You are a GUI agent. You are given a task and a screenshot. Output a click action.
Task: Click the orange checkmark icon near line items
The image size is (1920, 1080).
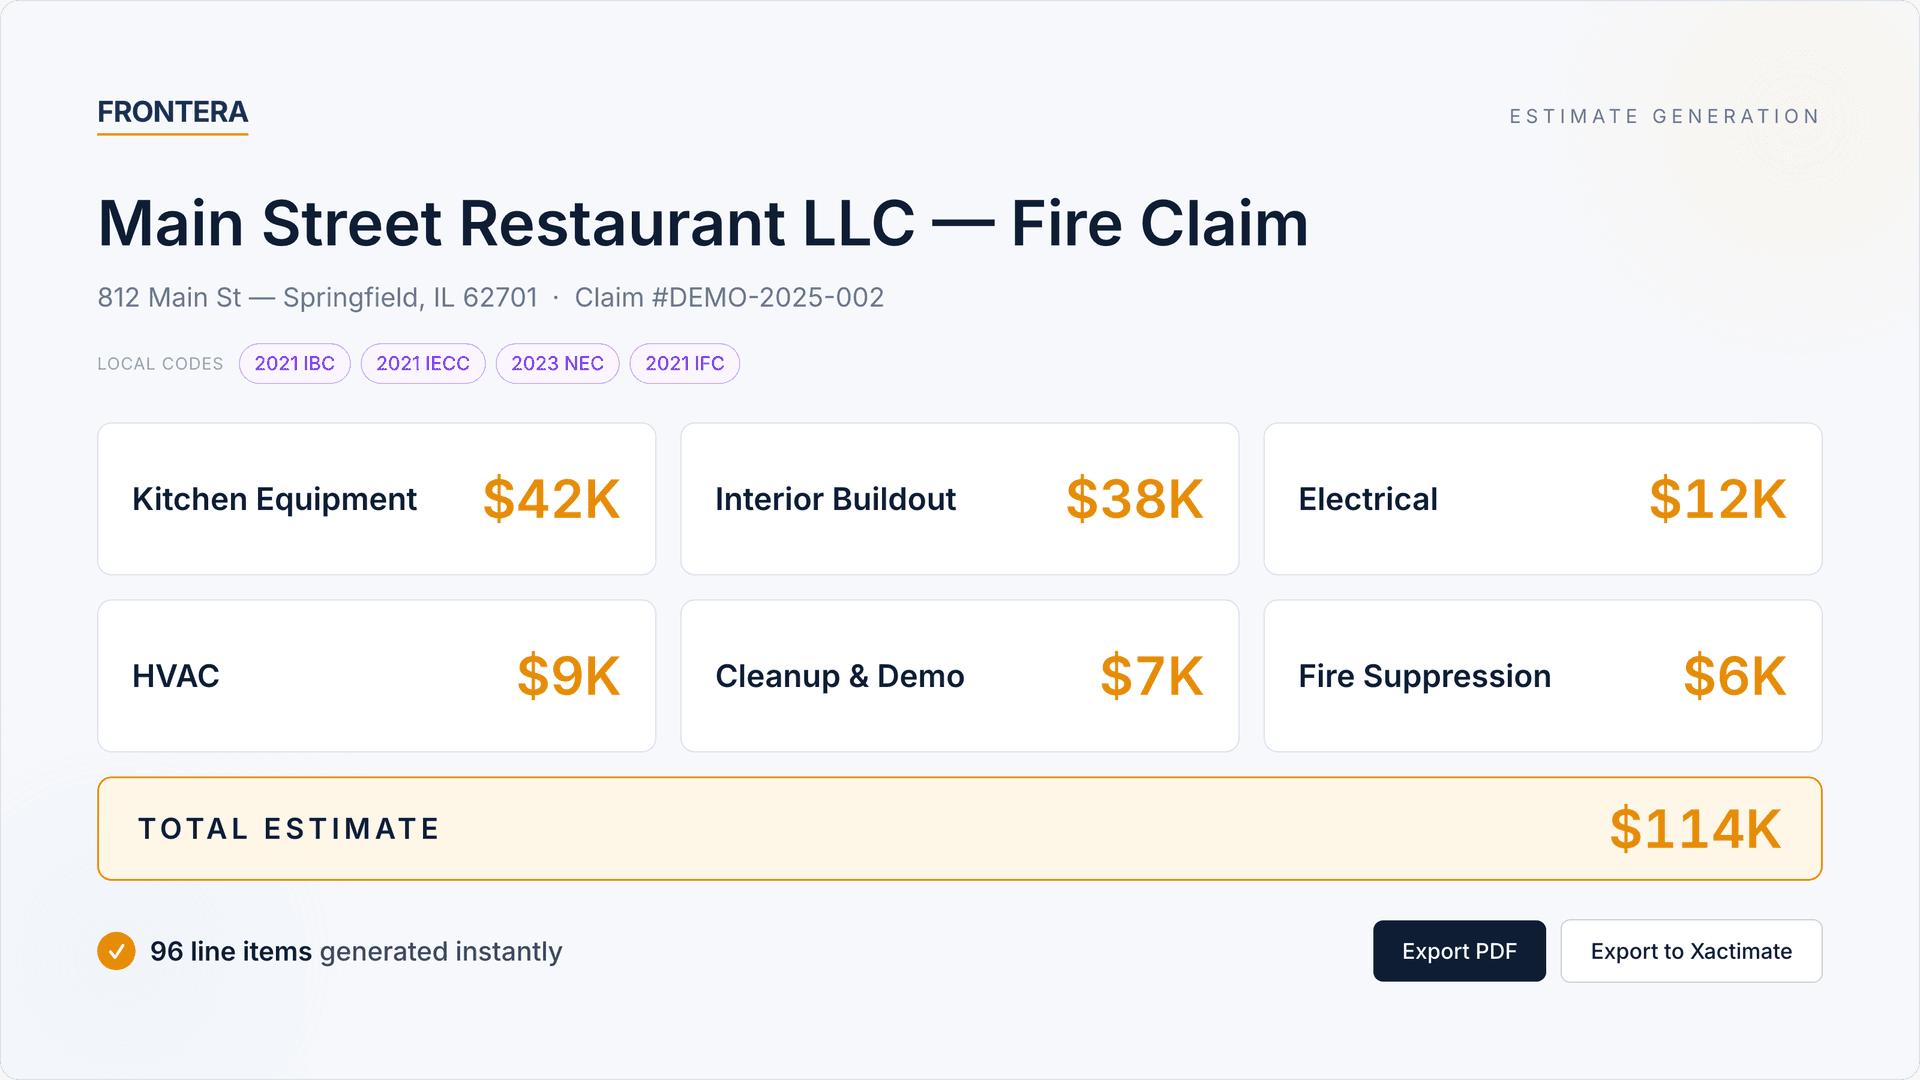tap(116, 951)
